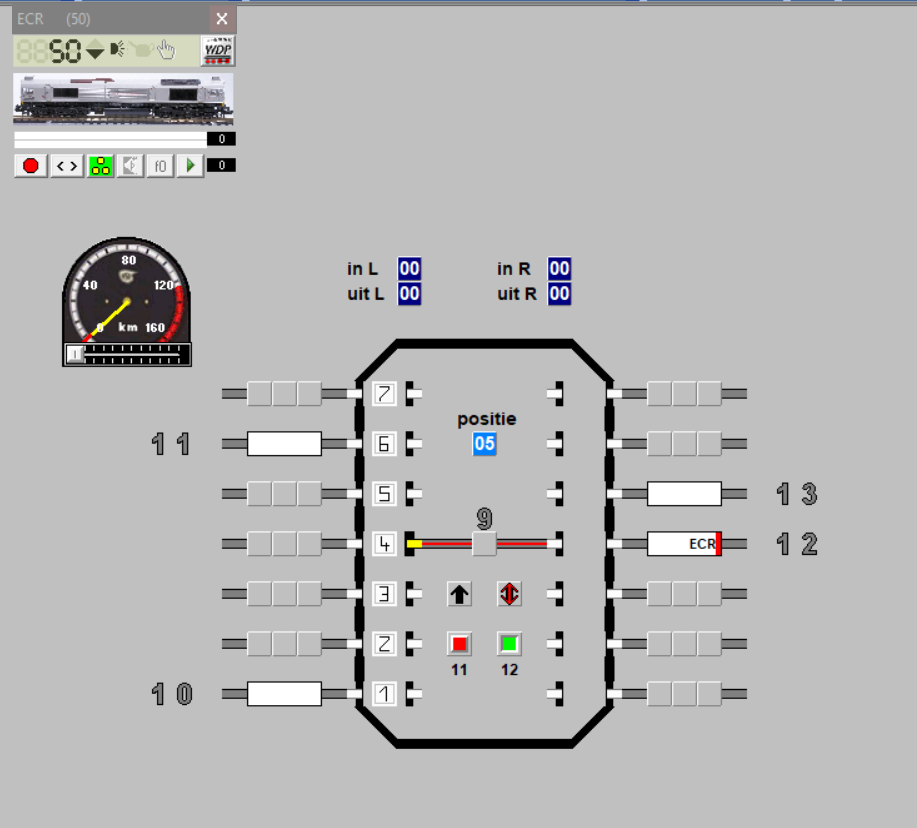The width and height of the screenshot is (917, 828).
Task: Click the grey right-side block in the track 7 row
Action: [x=684, y=394]
